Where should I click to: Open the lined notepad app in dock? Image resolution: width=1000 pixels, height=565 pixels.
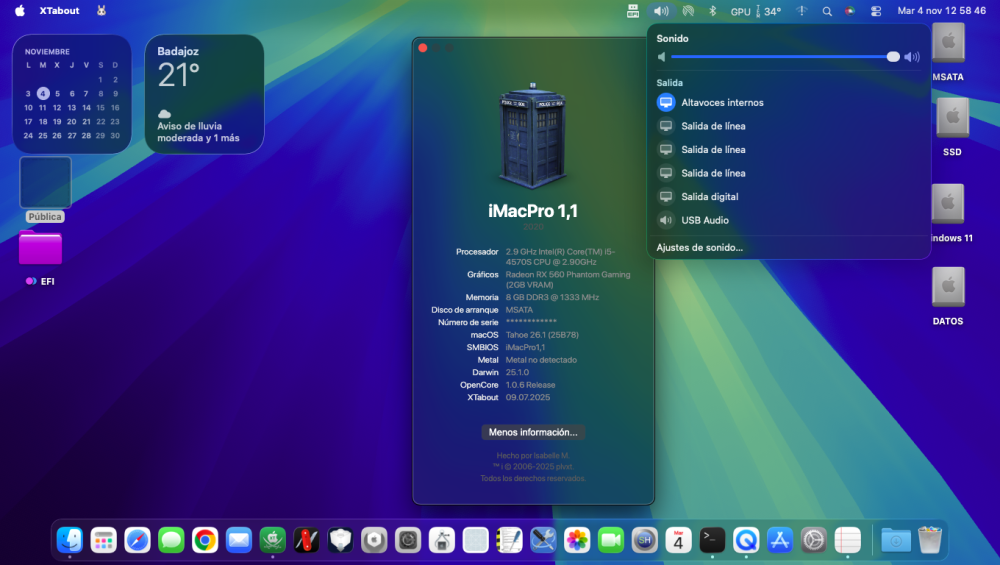[848, 540]
